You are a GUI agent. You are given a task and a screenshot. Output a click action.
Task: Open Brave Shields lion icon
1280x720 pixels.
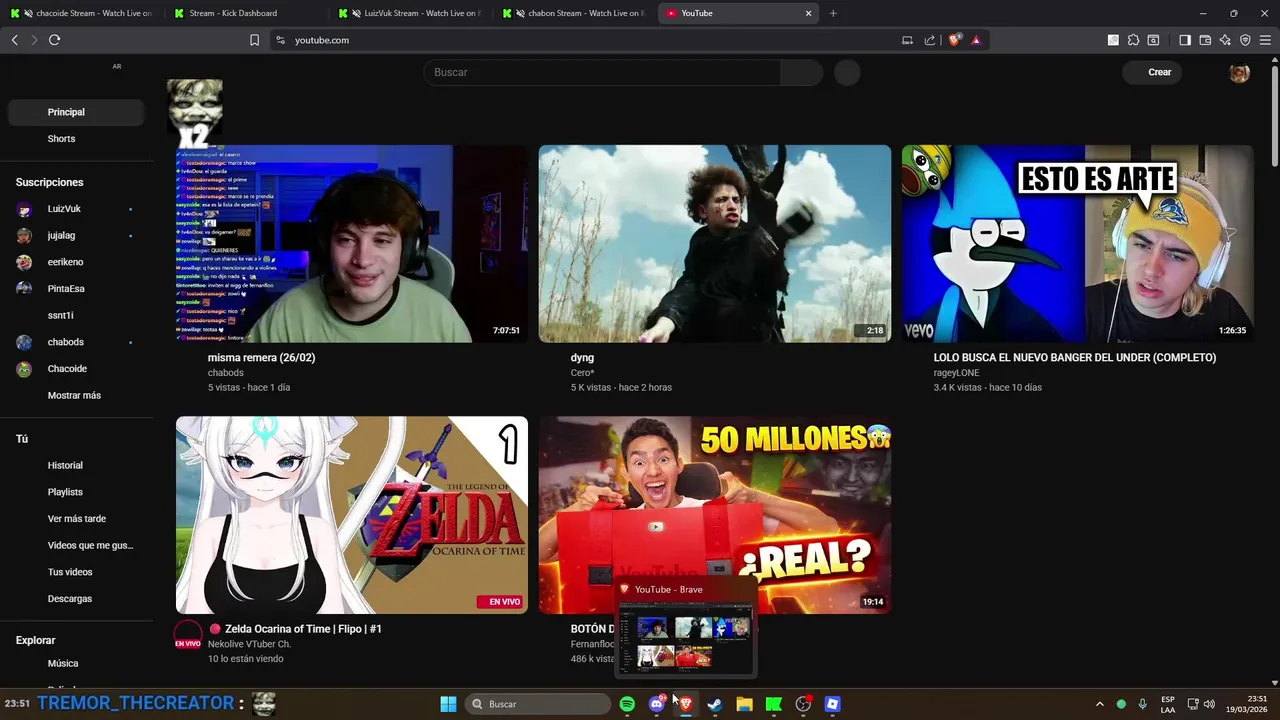[955, 40]
